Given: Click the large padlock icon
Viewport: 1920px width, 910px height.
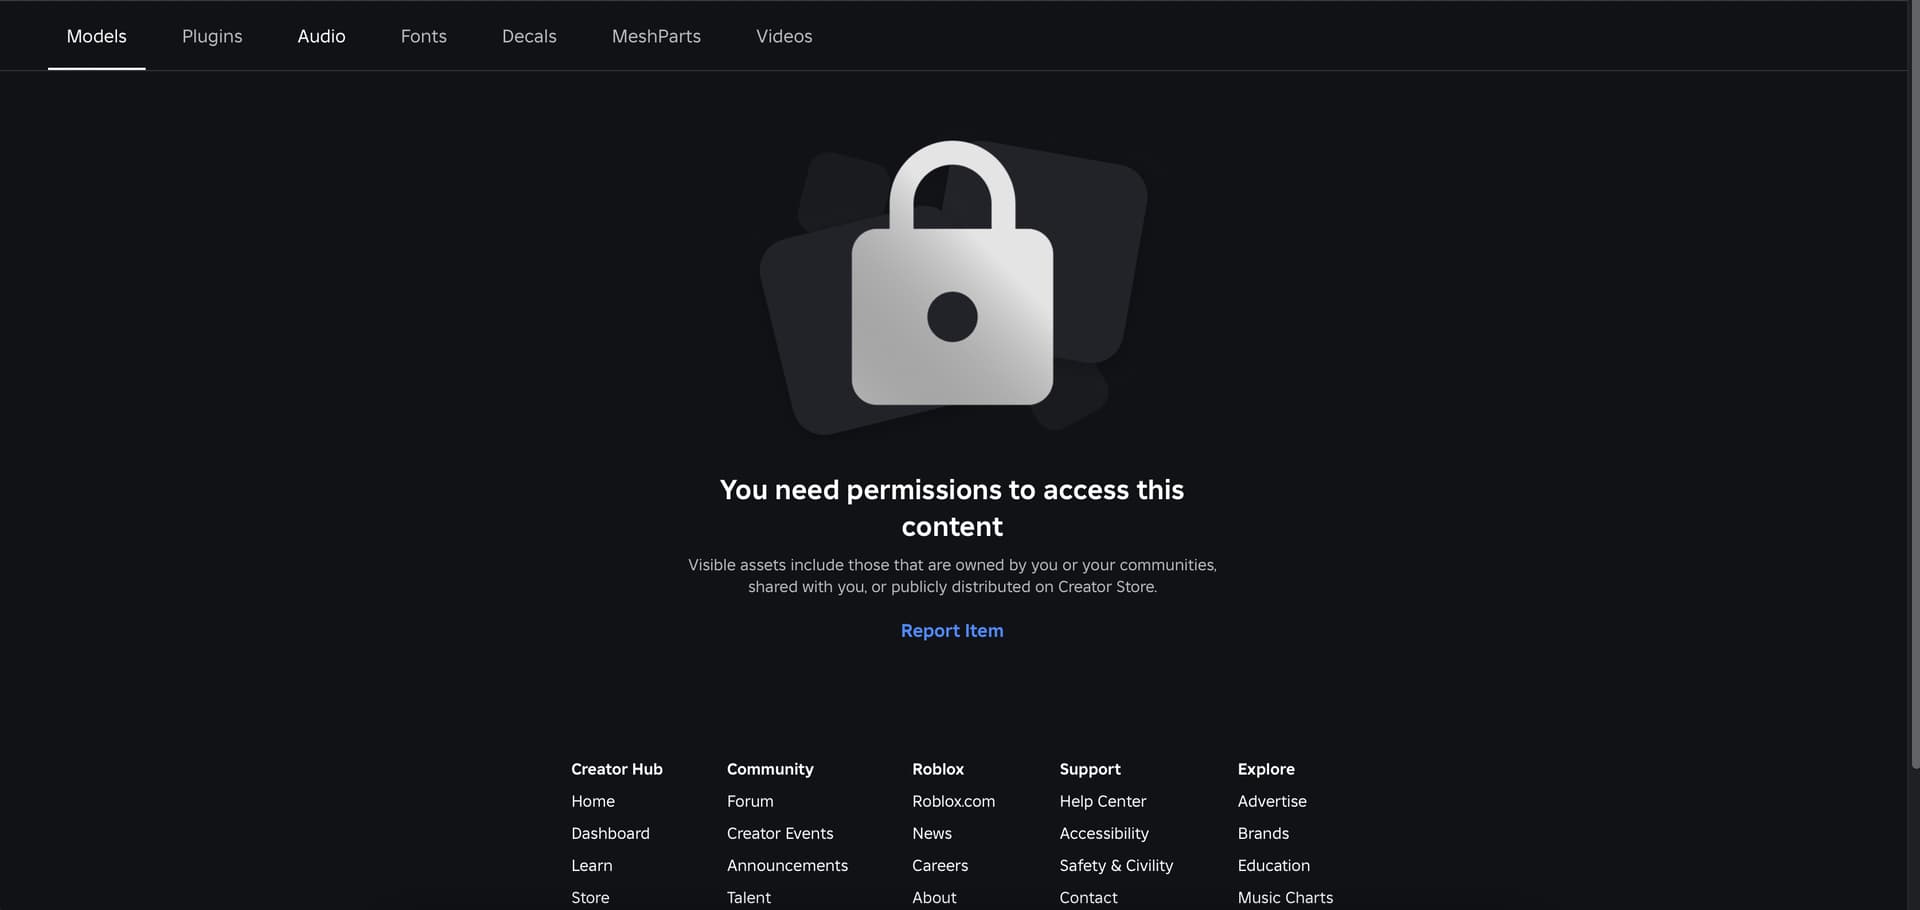Looking at the screenshot, I should click(952, 273).
